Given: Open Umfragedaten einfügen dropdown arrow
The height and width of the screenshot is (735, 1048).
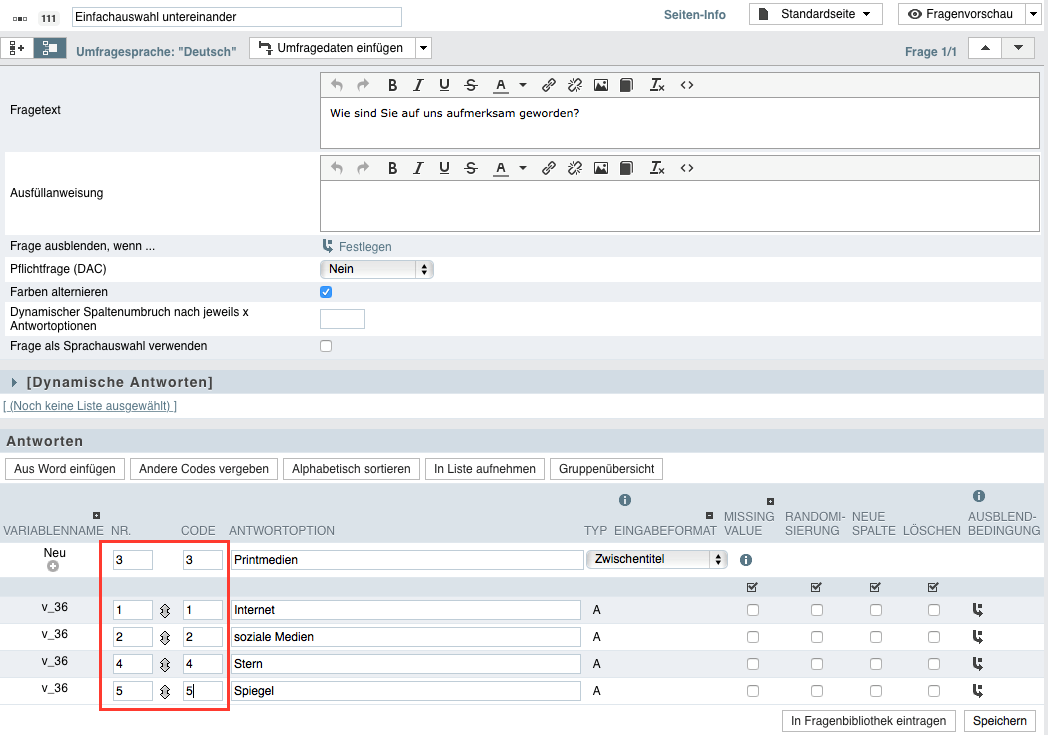Looking at the screenshot, I should coord(424,48).
